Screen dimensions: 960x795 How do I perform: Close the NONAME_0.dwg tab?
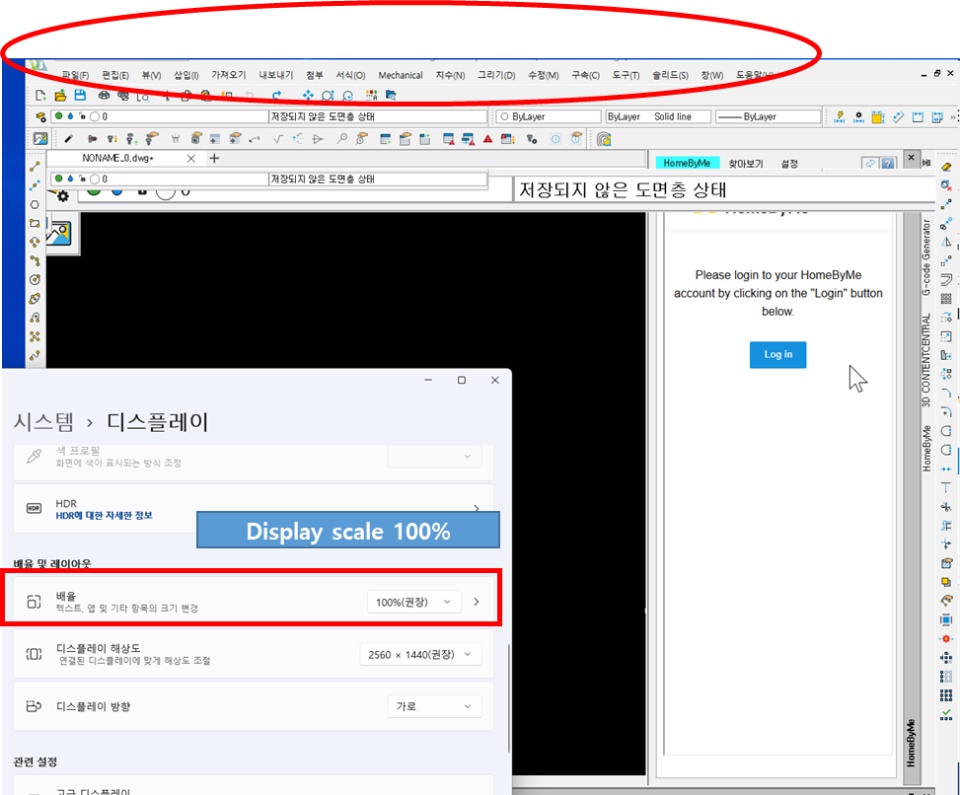pos(191,159)
